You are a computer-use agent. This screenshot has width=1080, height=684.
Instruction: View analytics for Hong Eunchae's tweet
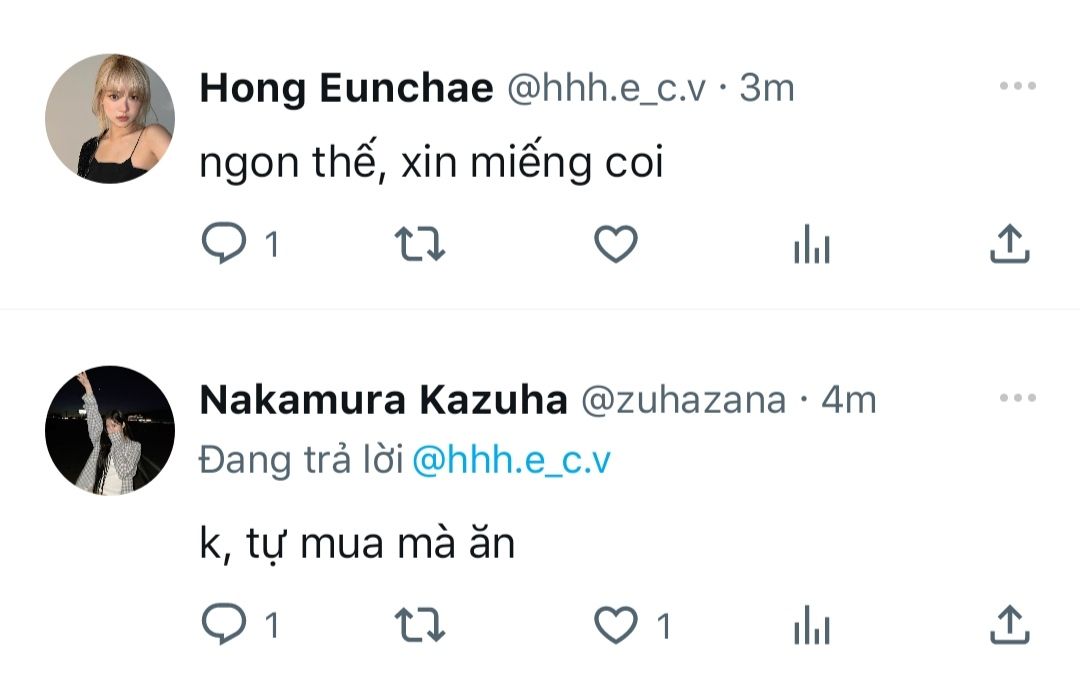tap(811, 245)
